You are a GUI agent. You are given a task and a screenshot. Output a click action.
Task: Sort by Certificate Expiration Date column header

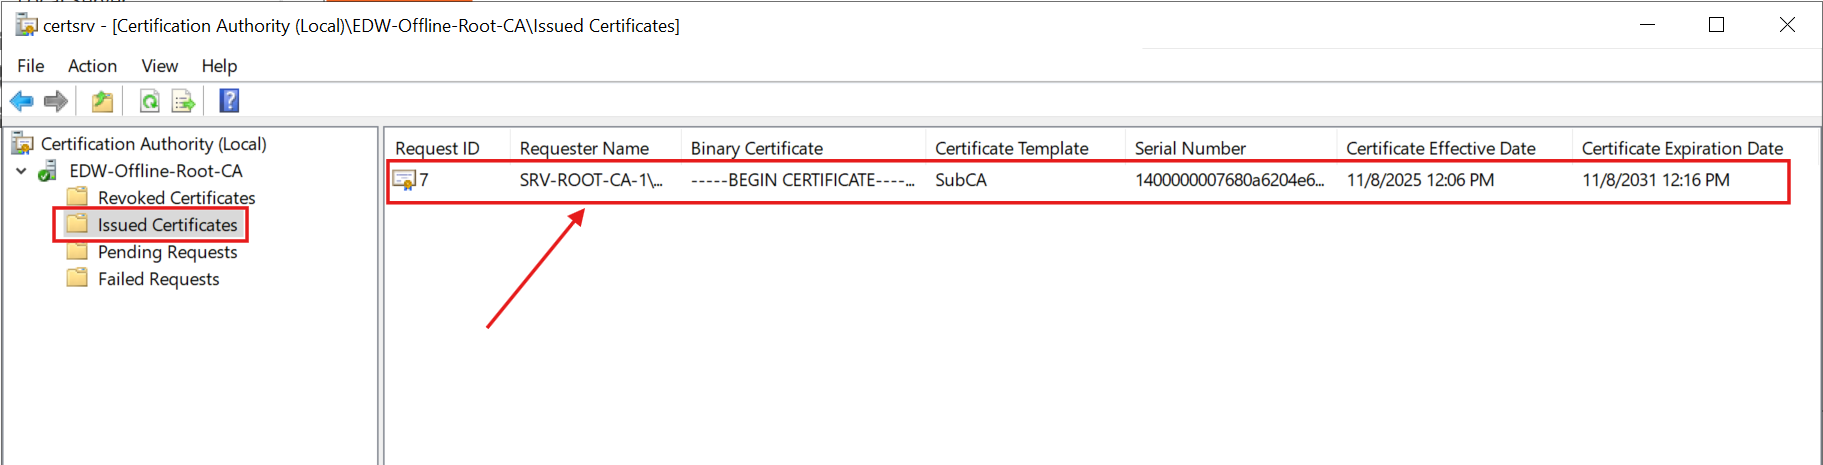click(1682, 148)
